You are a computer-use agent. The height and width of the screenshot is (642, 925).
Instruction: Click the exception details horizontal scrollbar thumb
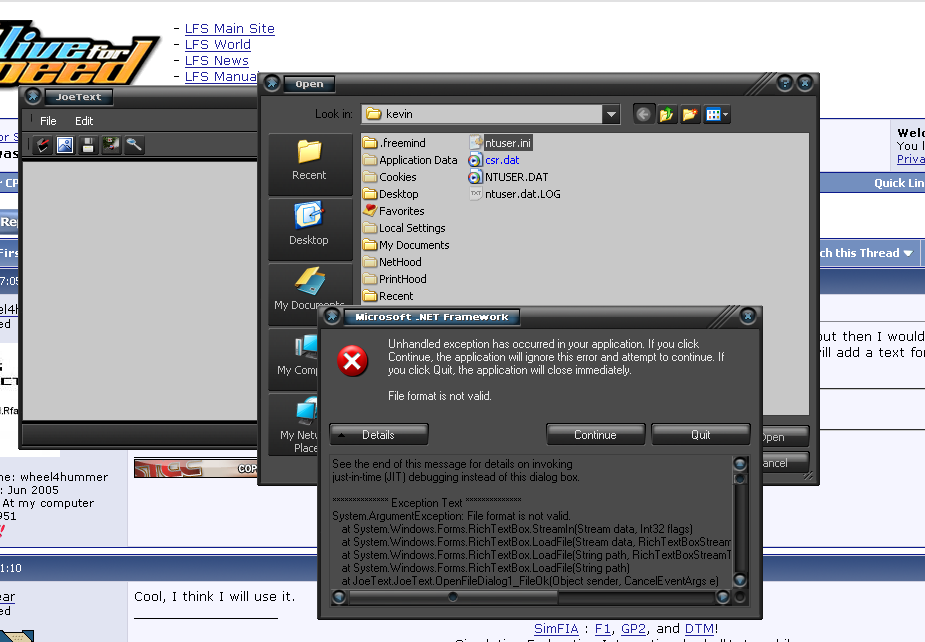(x=453, y=597)
